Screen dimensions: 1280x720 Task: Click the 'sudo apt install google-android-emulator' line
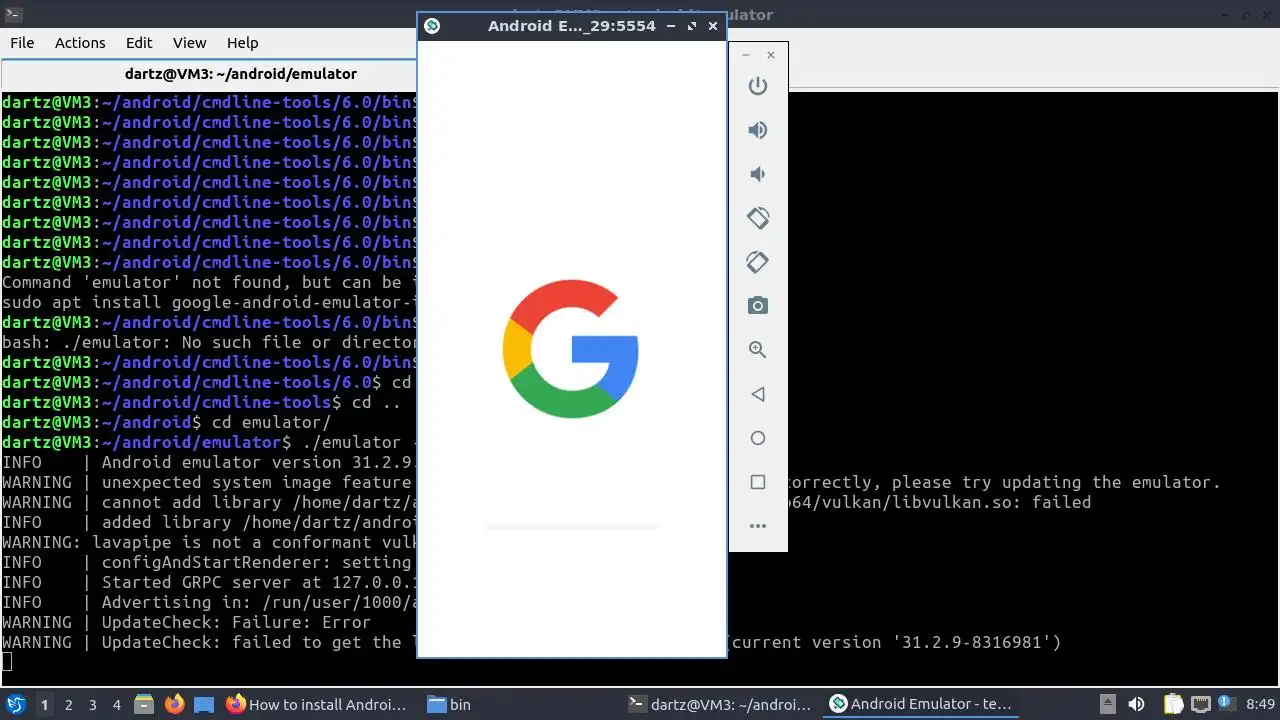coord(209,302)
